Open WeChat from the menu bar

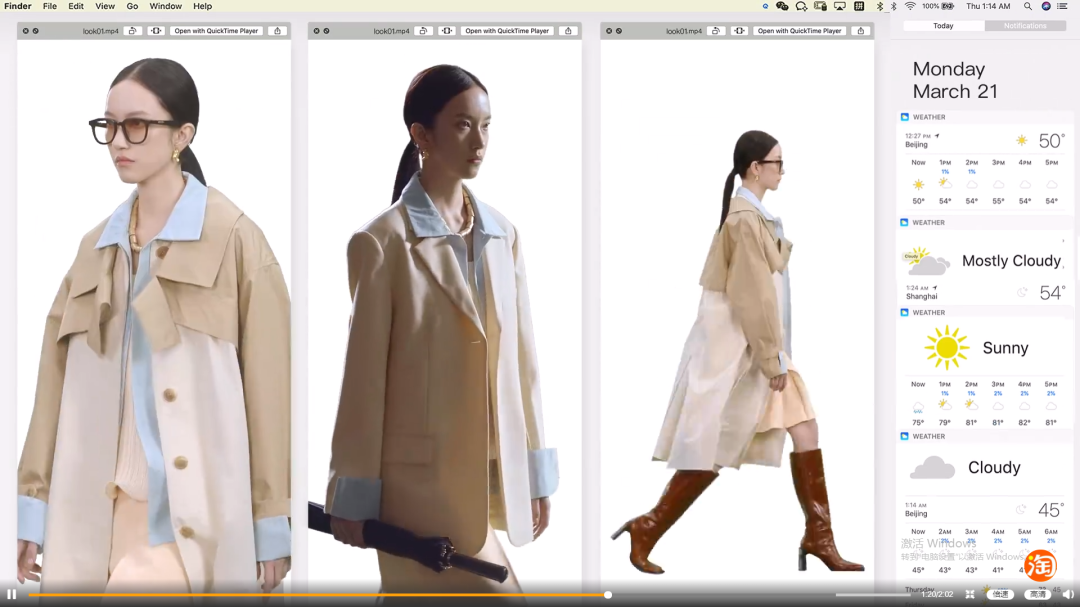click(782, 6)
